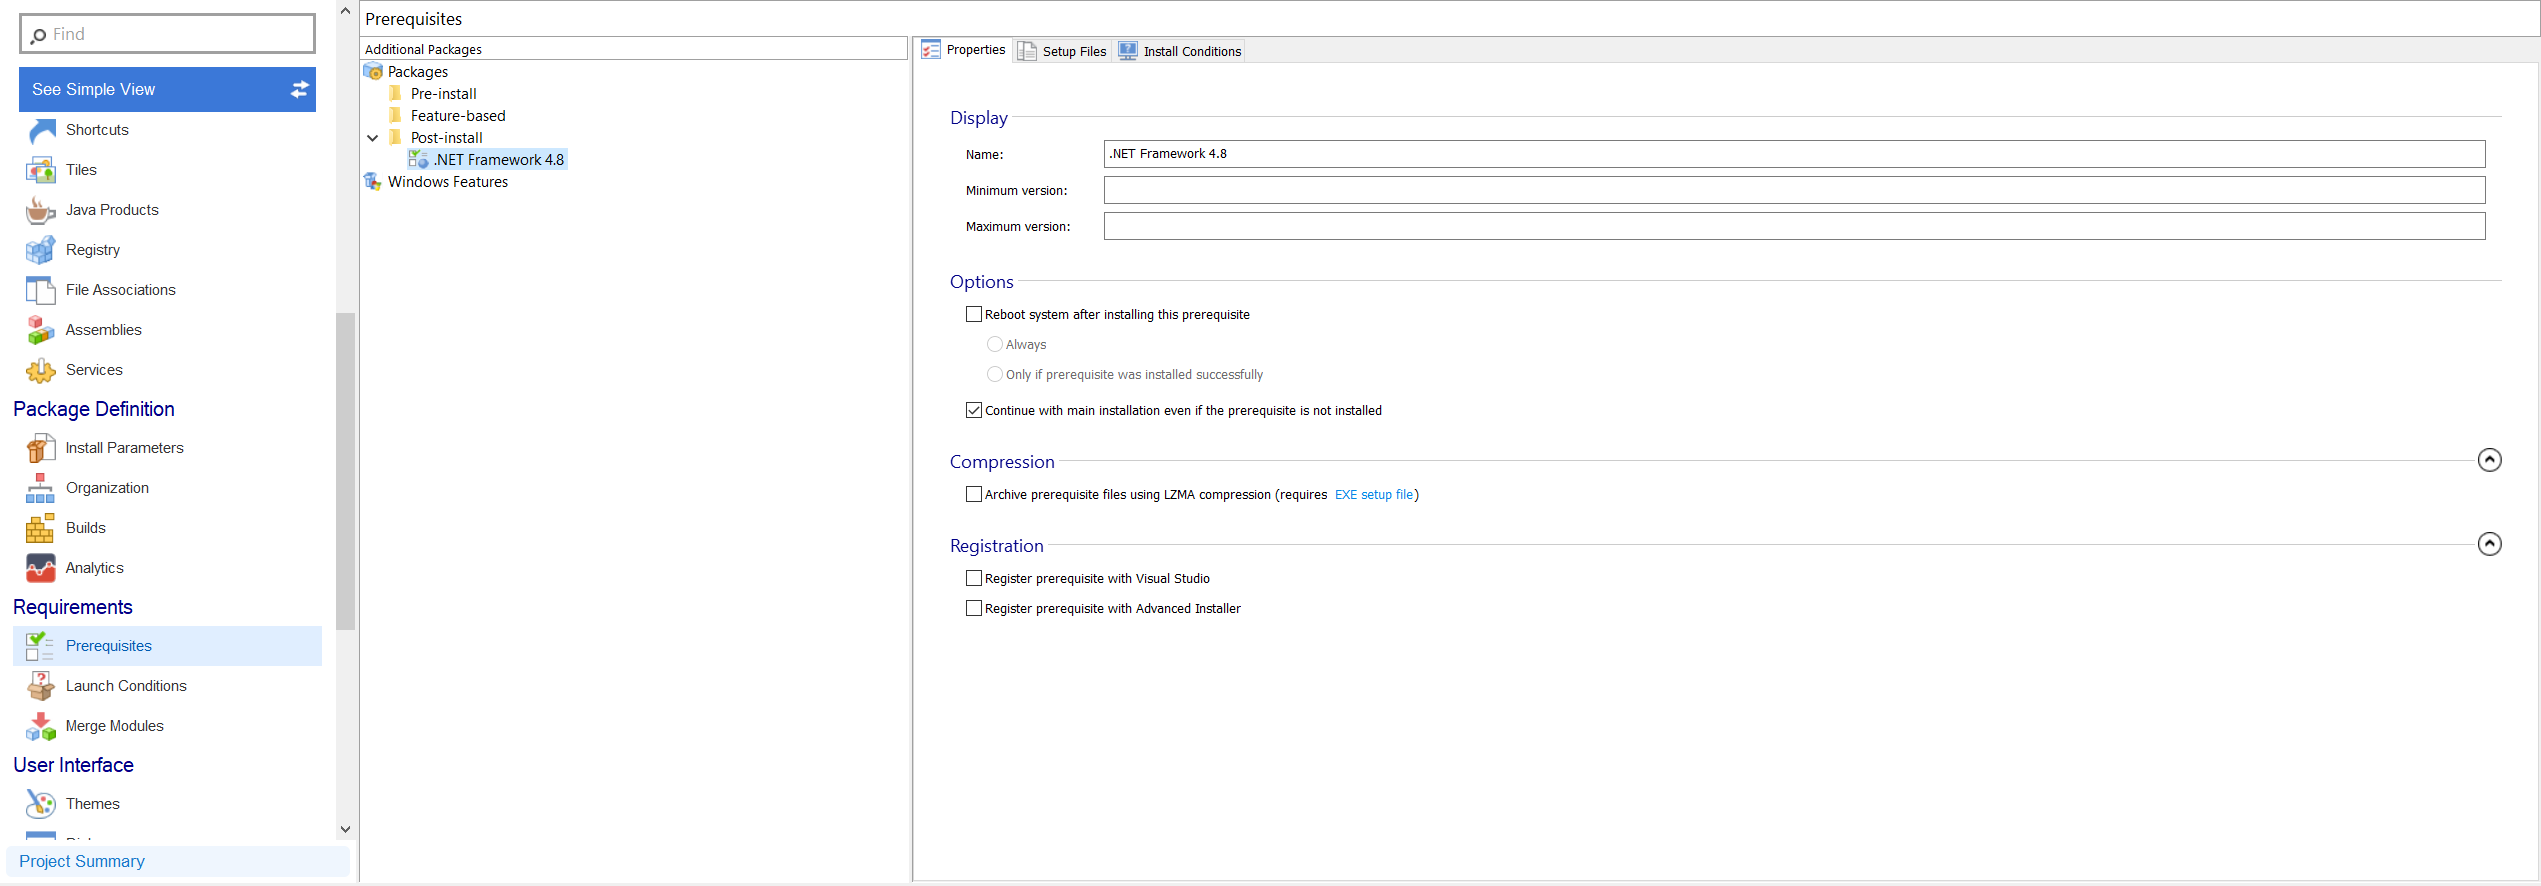The height and width of the screenshot is (886, 2541).
Task: Click the Analytics chart icon
Action: (x=41, y=569)
